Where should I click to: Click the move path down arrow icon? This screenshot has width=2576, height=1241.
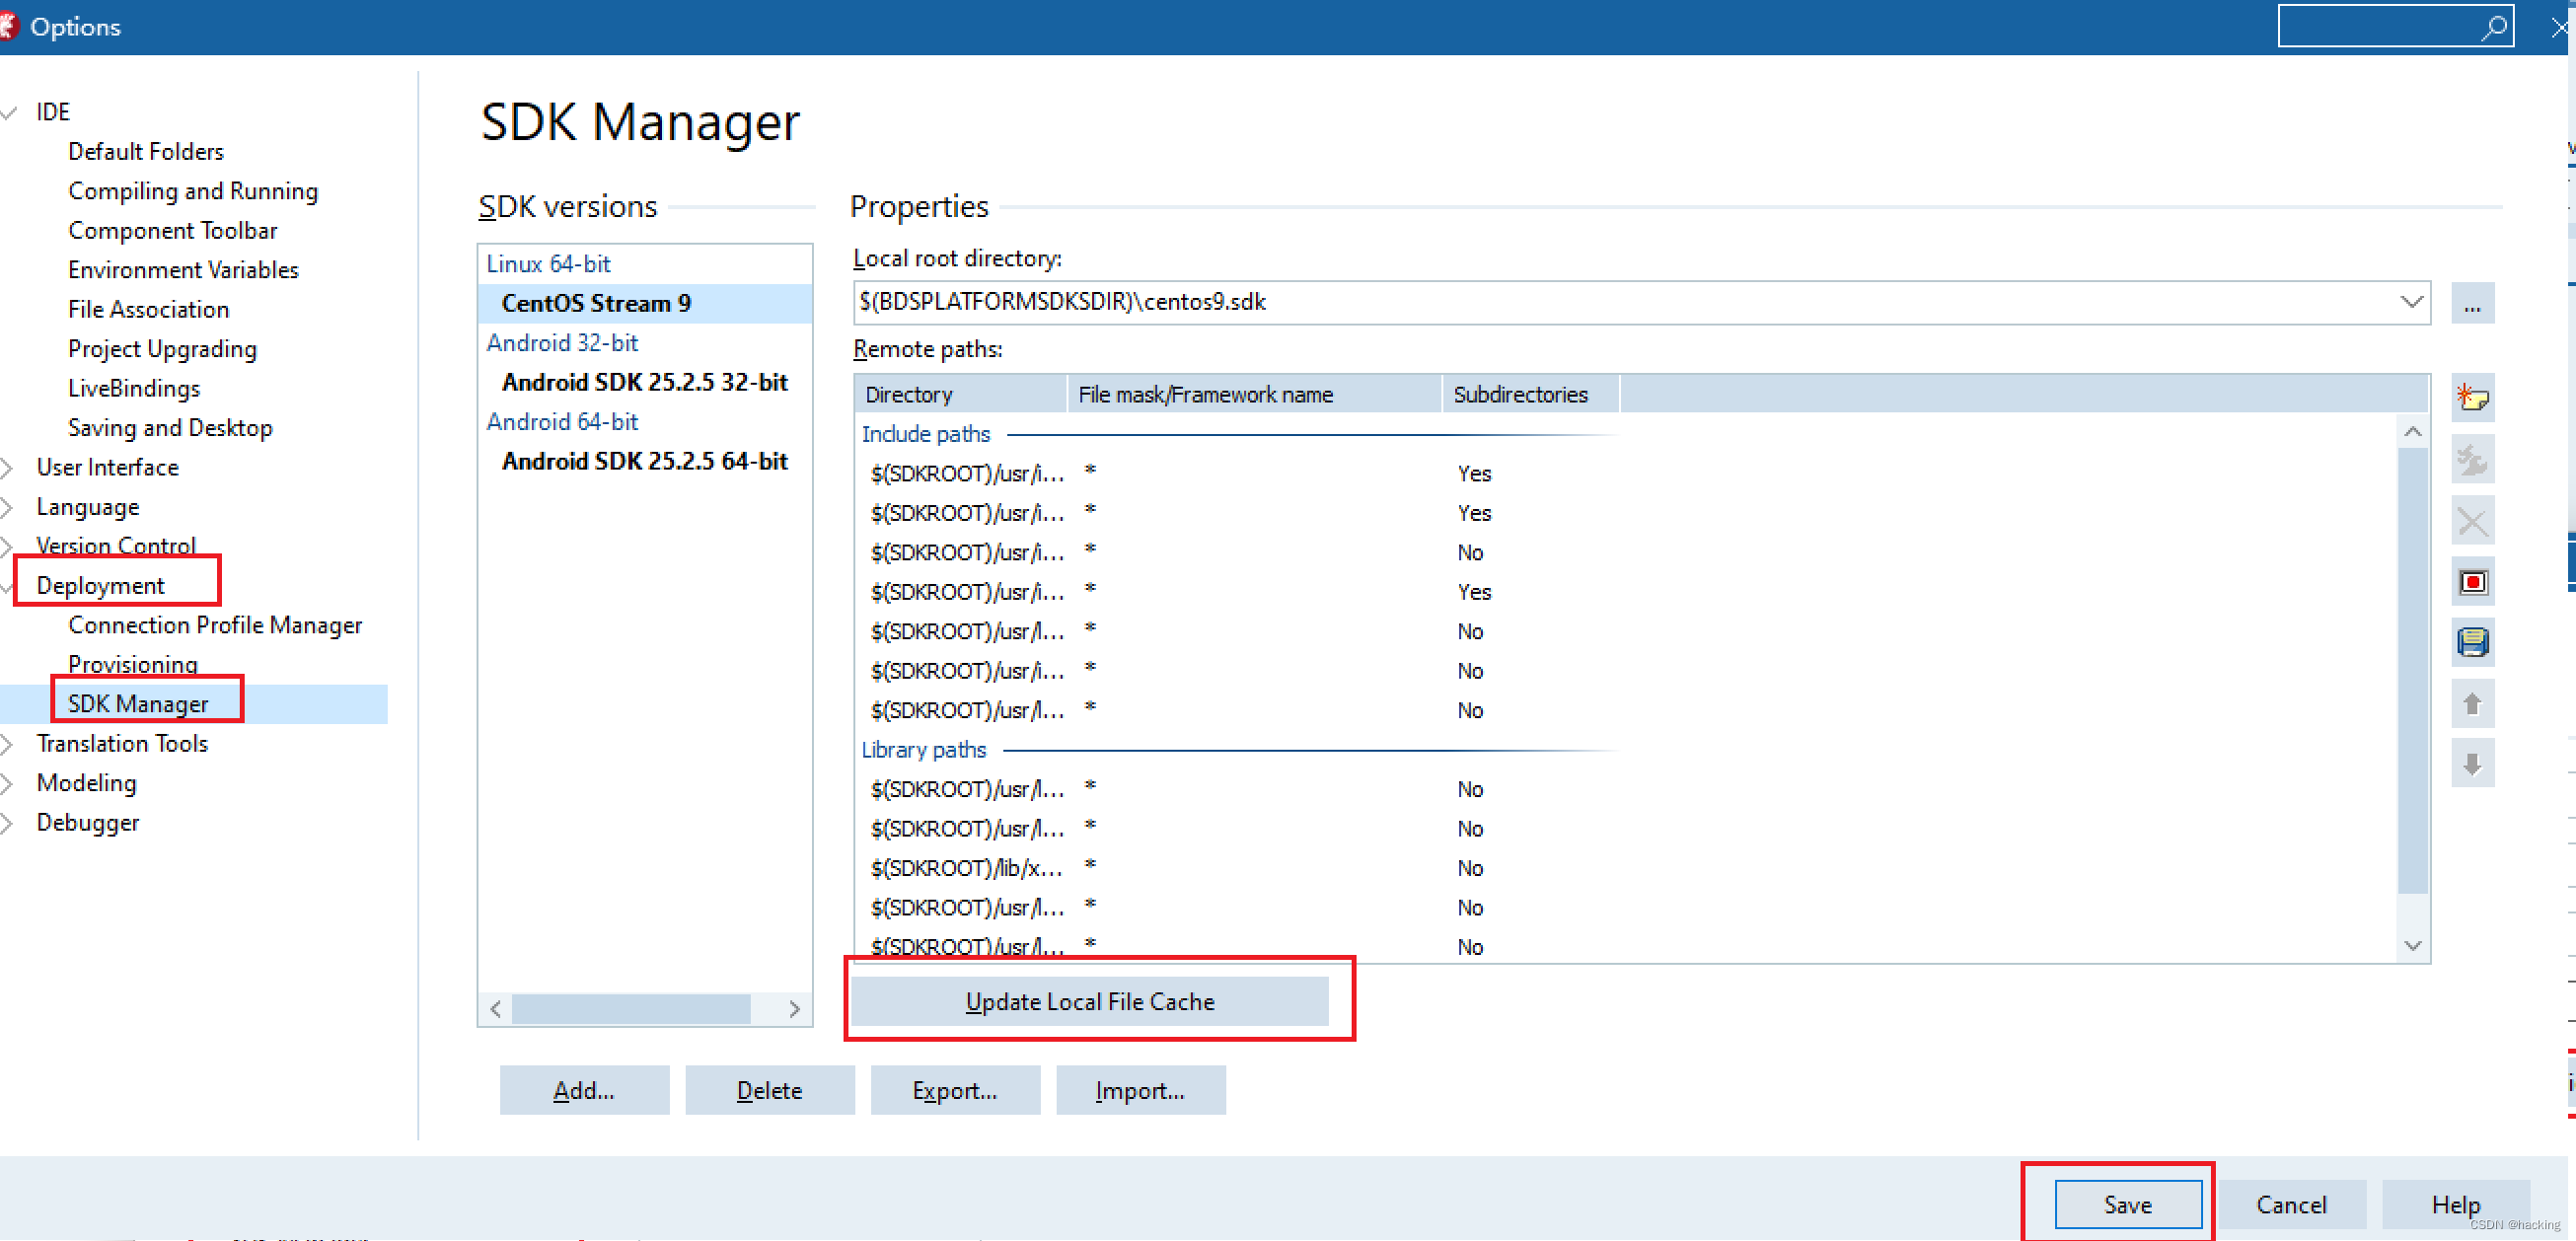(x=2472, y=765)
